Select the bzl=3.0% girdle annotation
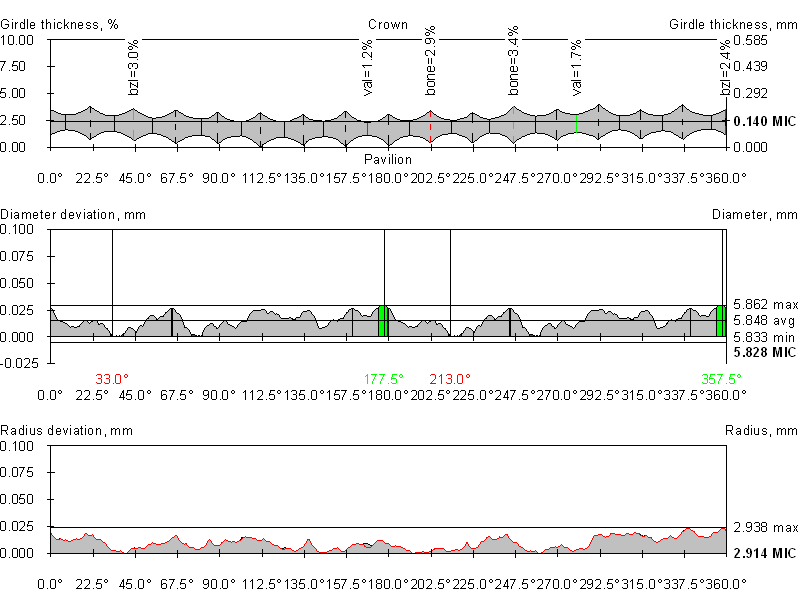Image resolution: width=800 pixels, height=609 pixels. pos(135,69)
